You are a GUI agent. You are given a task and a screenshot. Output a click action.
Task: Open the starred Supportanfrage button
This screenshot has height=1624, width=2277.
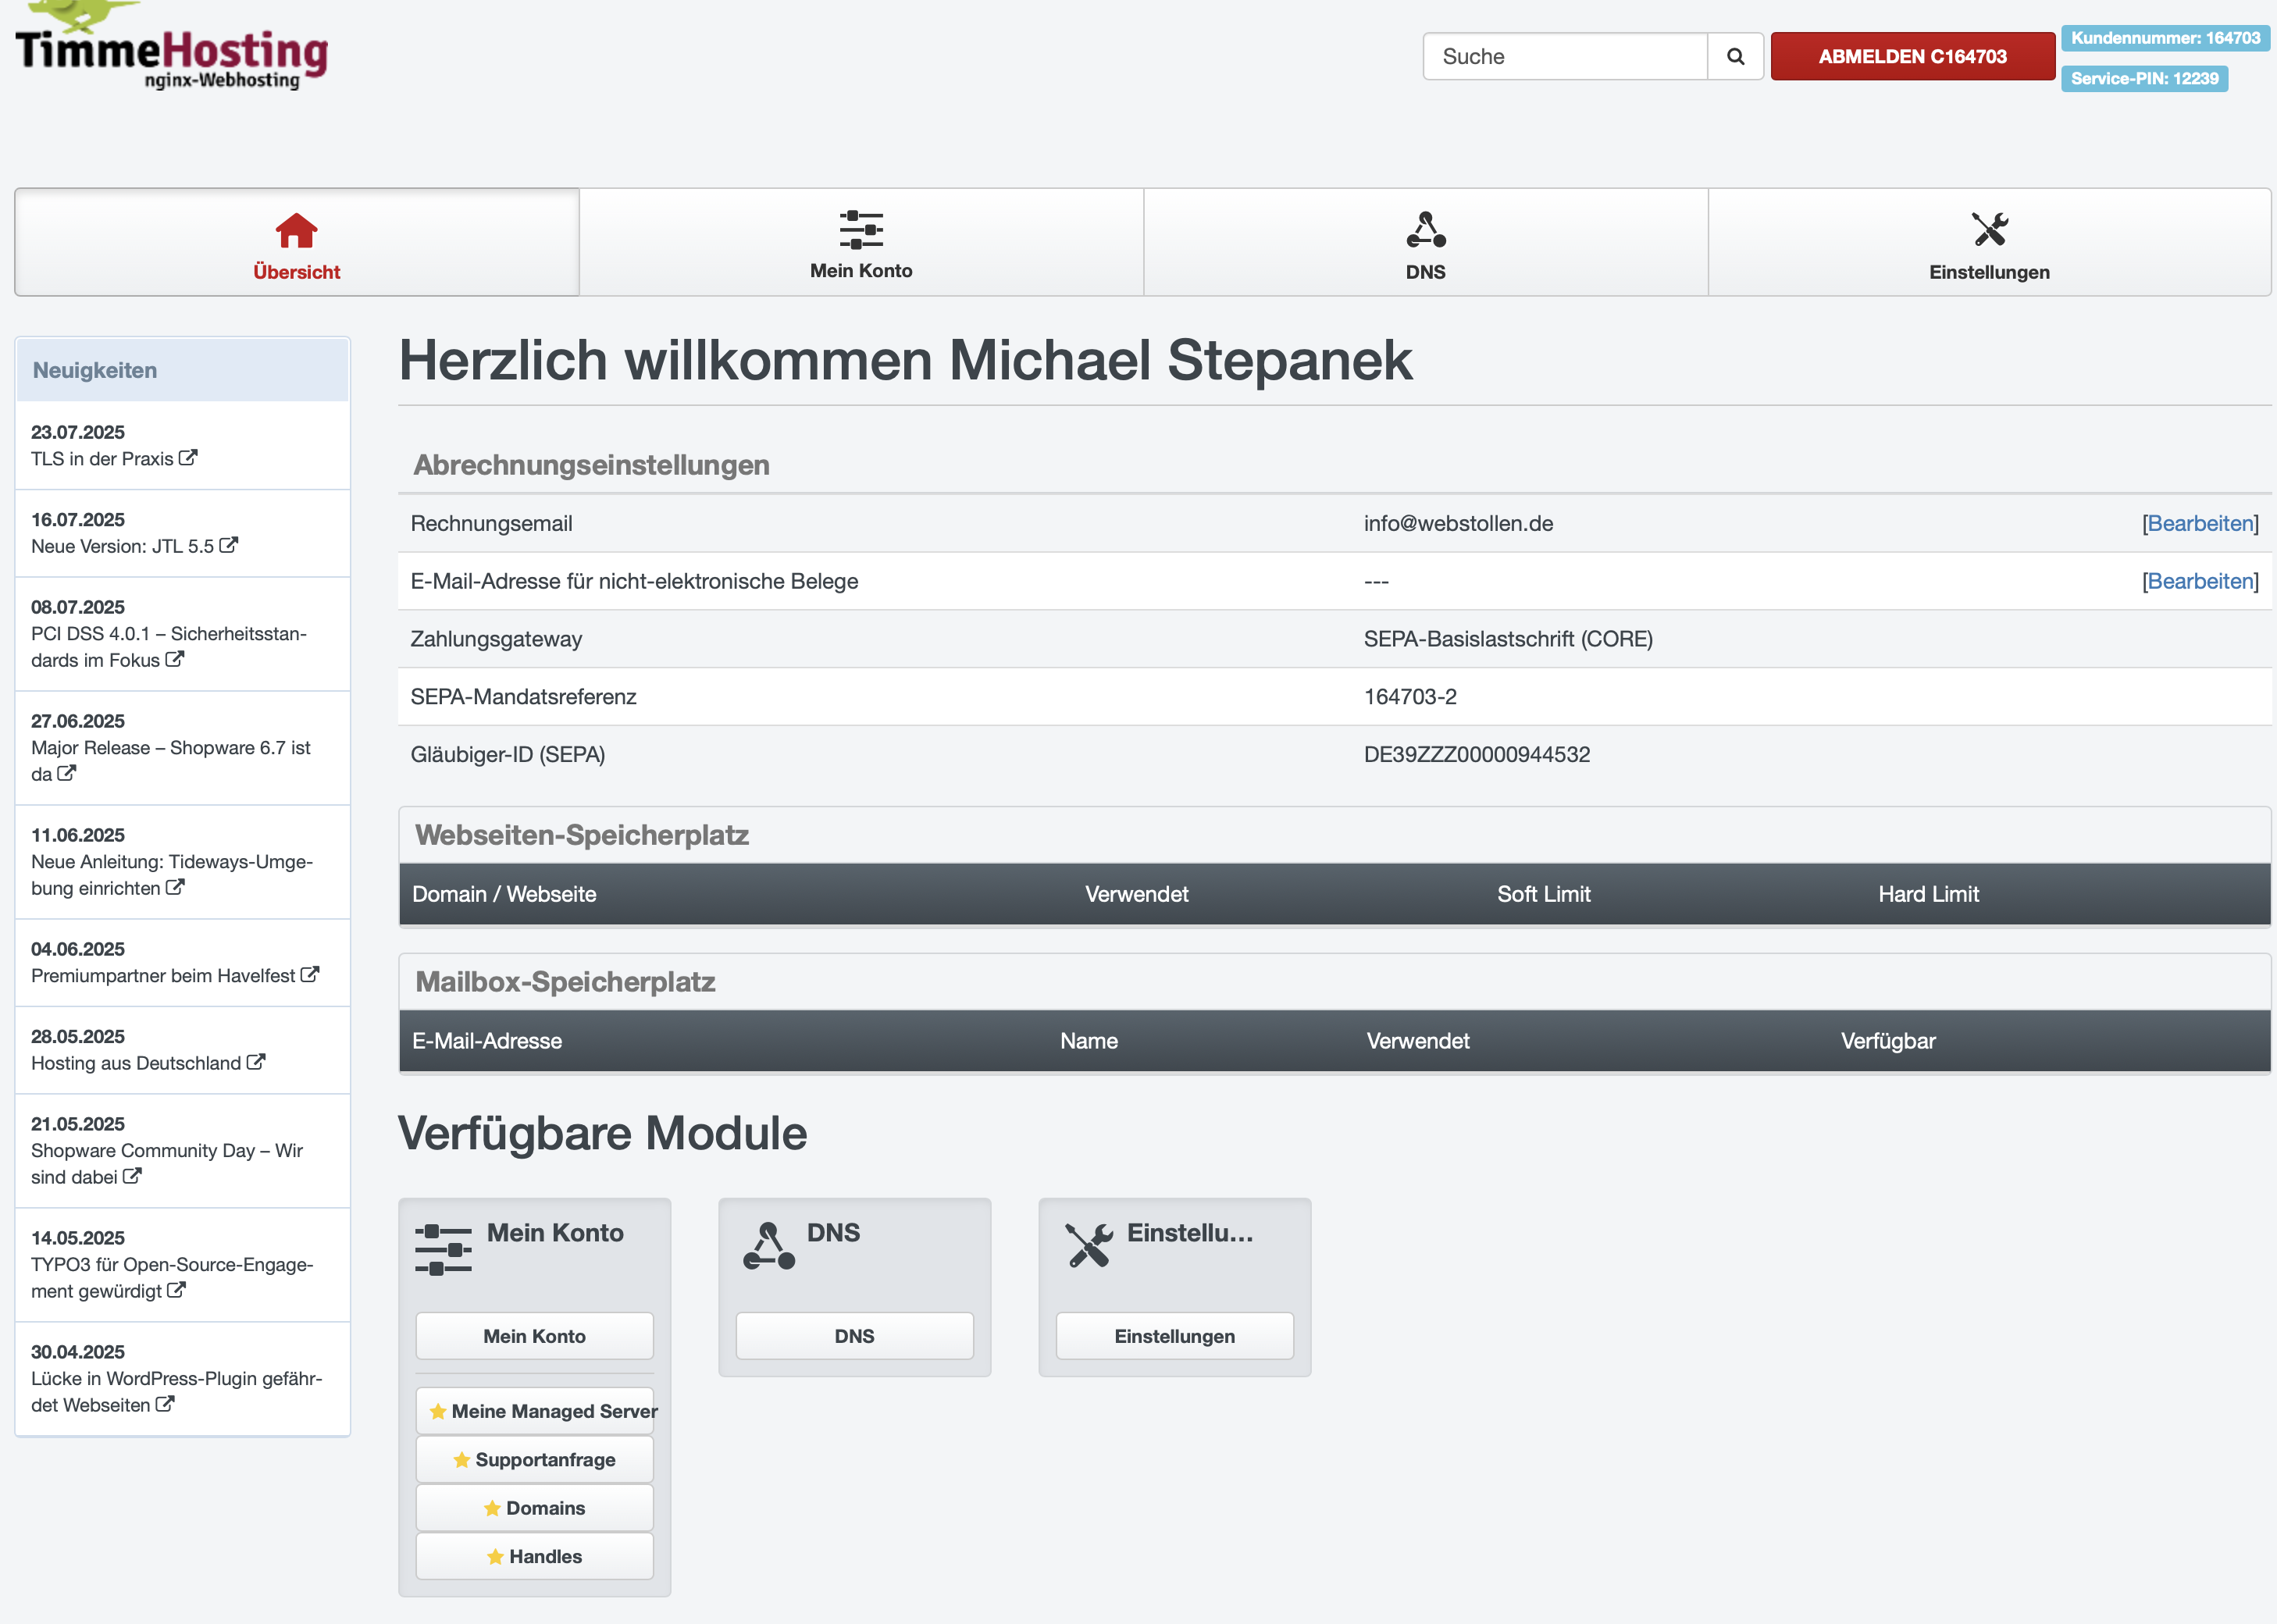[x=535, y=1460]
